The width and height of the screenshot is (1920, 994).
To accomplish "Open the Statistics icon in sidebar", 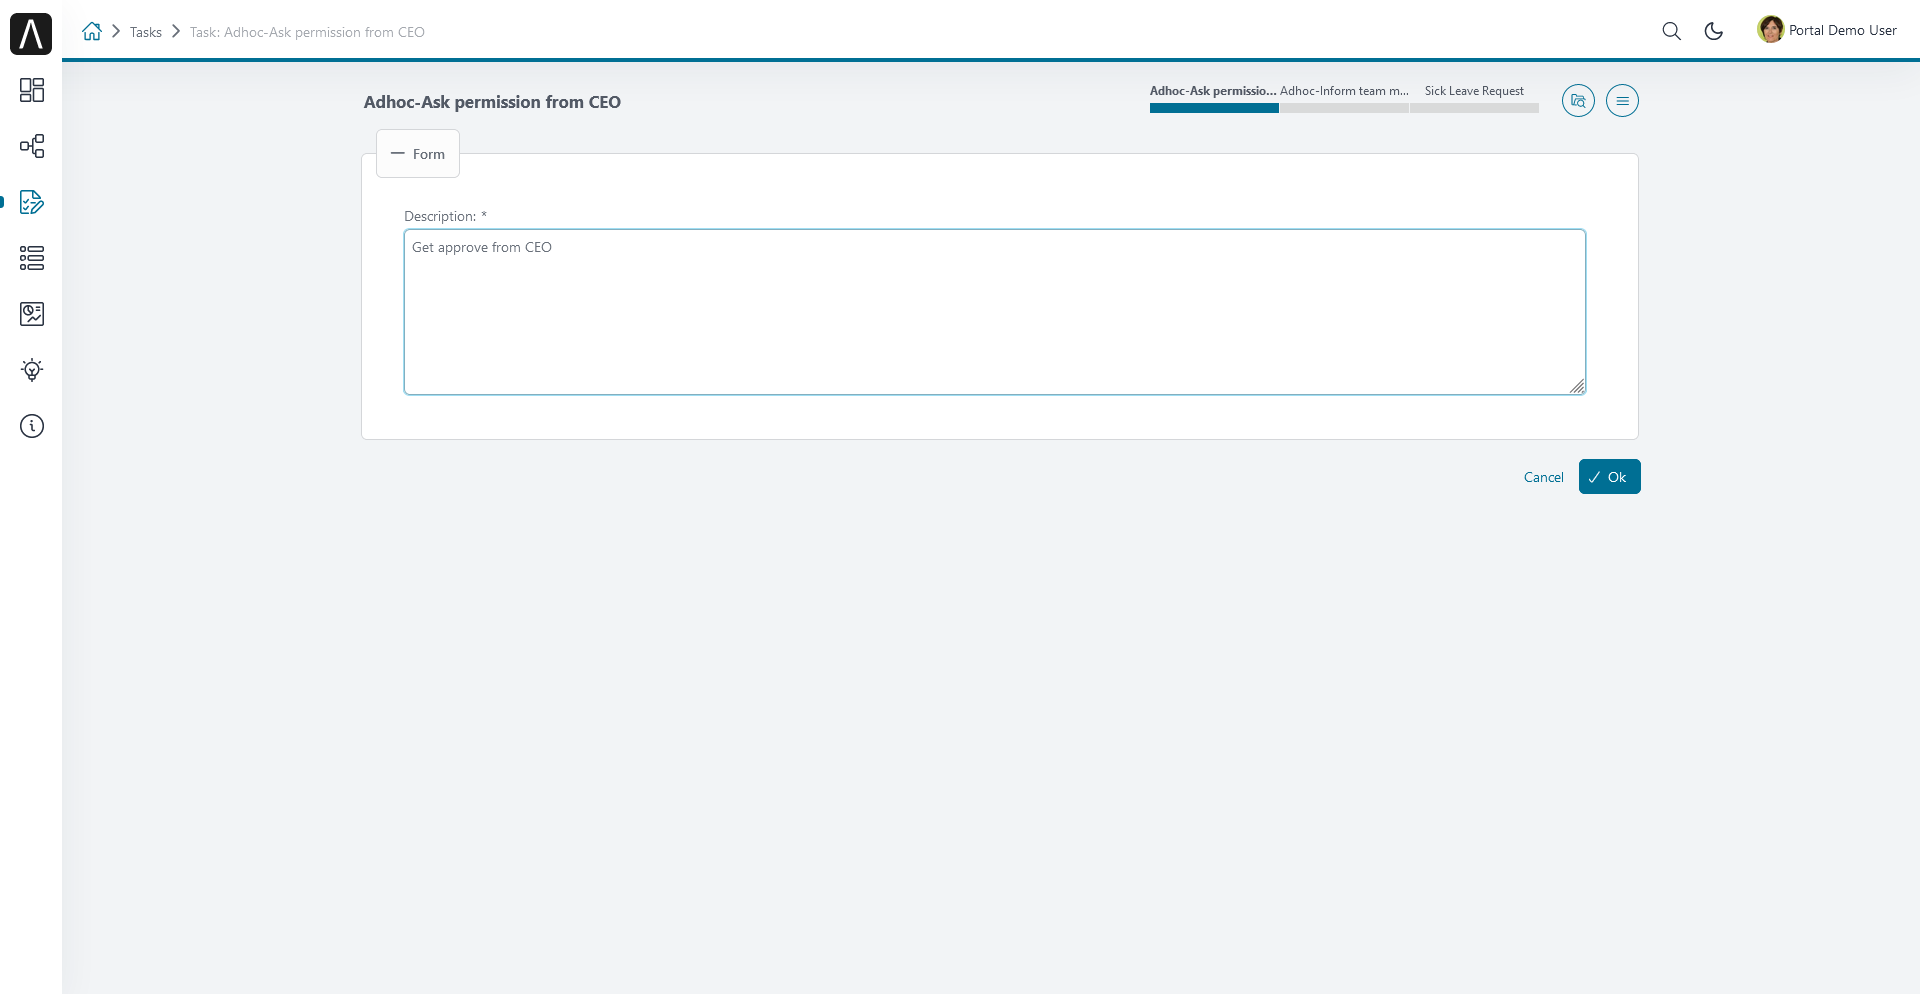I will [32, 314].
